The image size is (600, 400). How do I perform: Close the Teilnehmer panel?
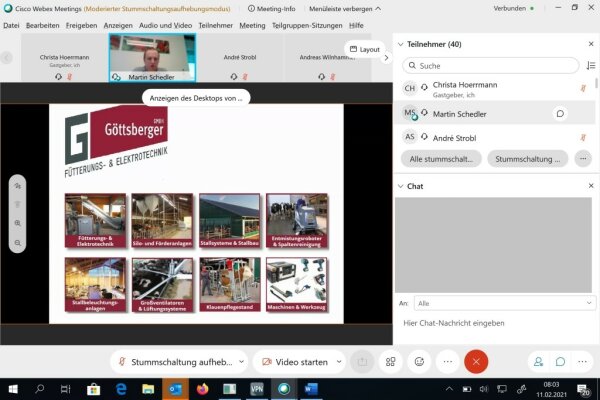(591, 44)
